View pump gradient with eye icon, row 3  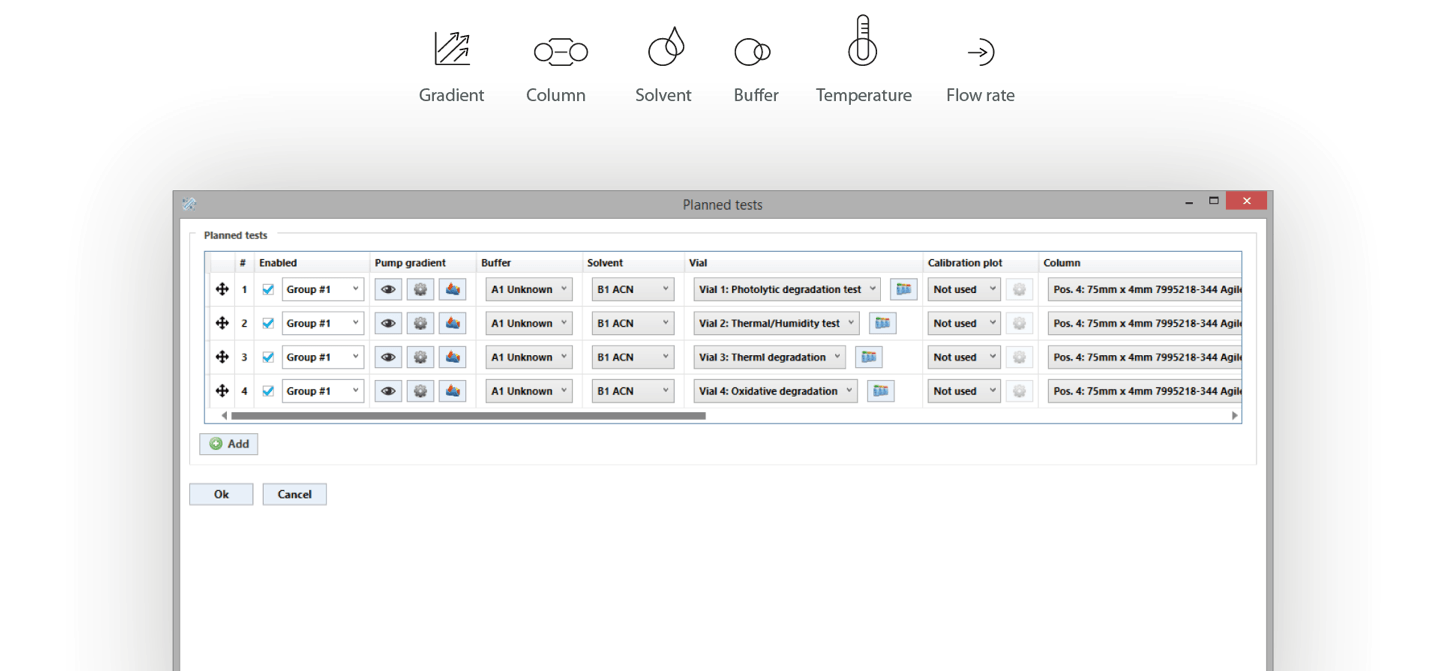[x=388, y=357]
